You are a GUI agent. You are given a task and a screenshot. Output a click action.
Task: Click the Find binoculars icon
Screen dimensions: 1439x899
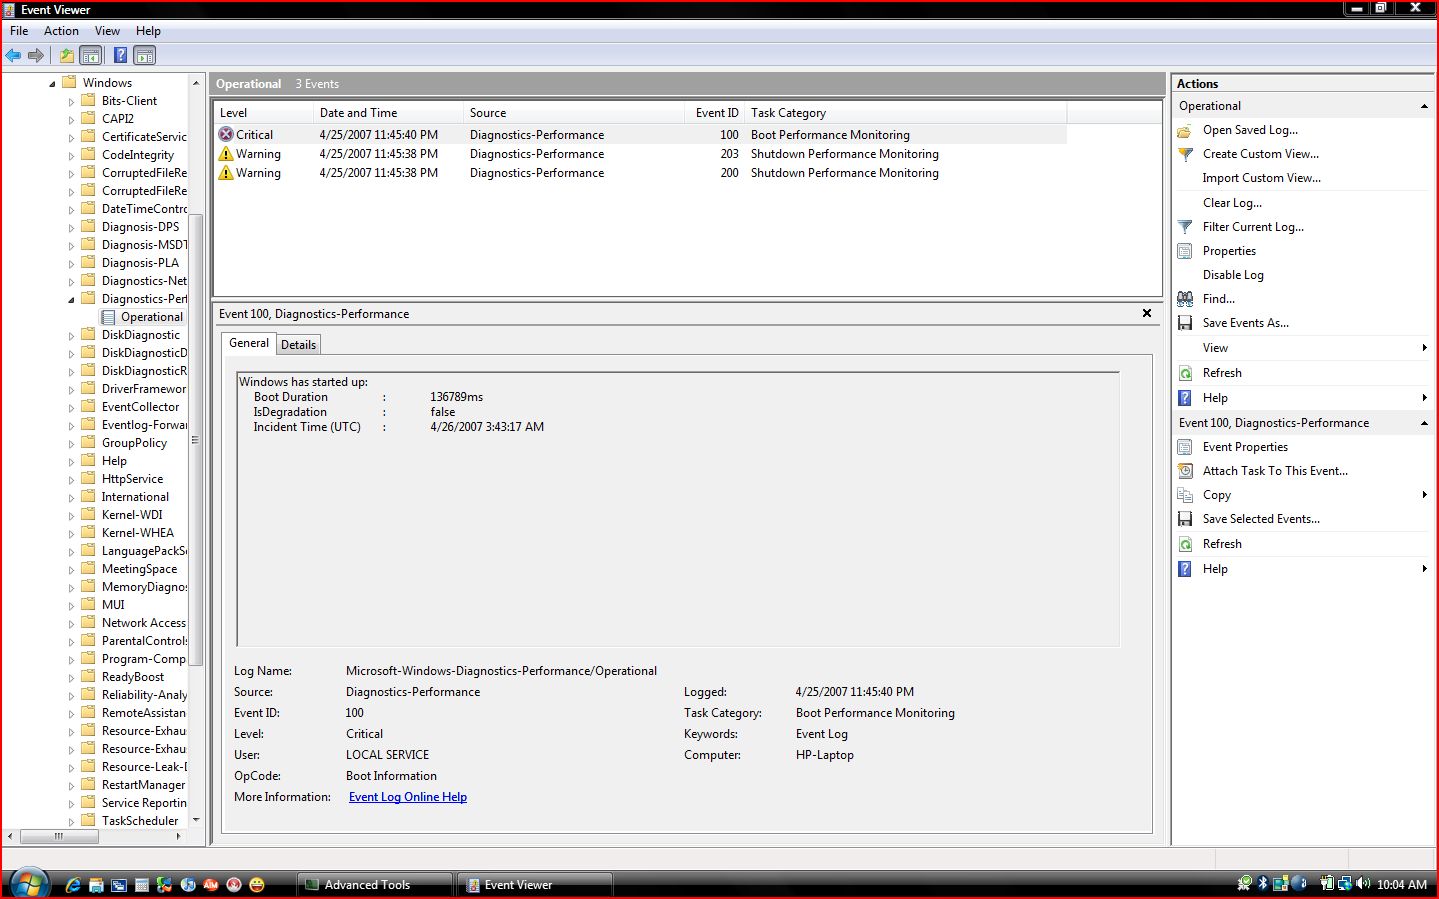1185,299
